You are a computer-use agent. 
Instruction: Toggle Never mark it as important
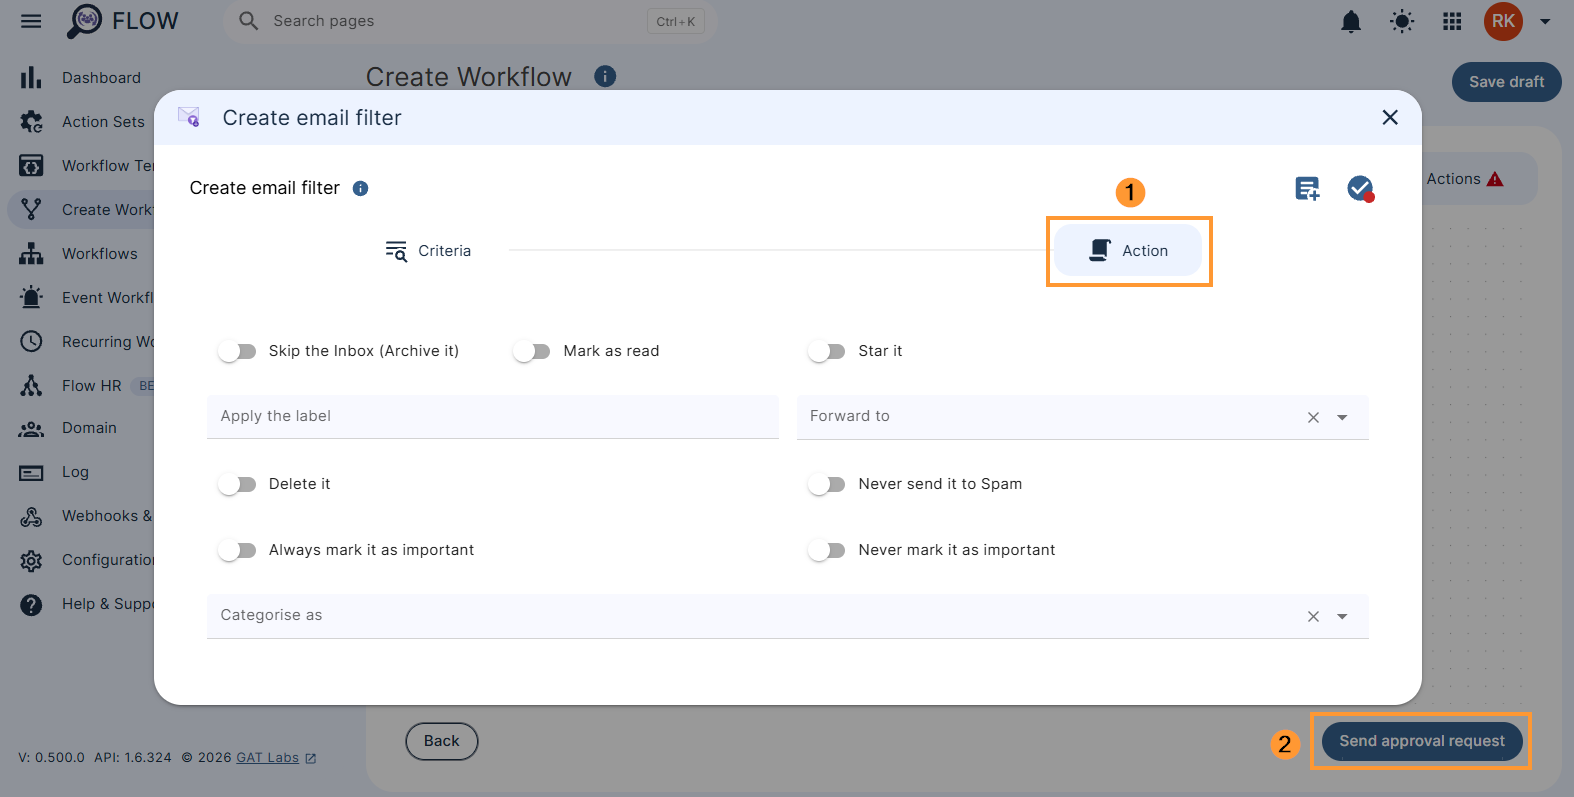point(826,550)
